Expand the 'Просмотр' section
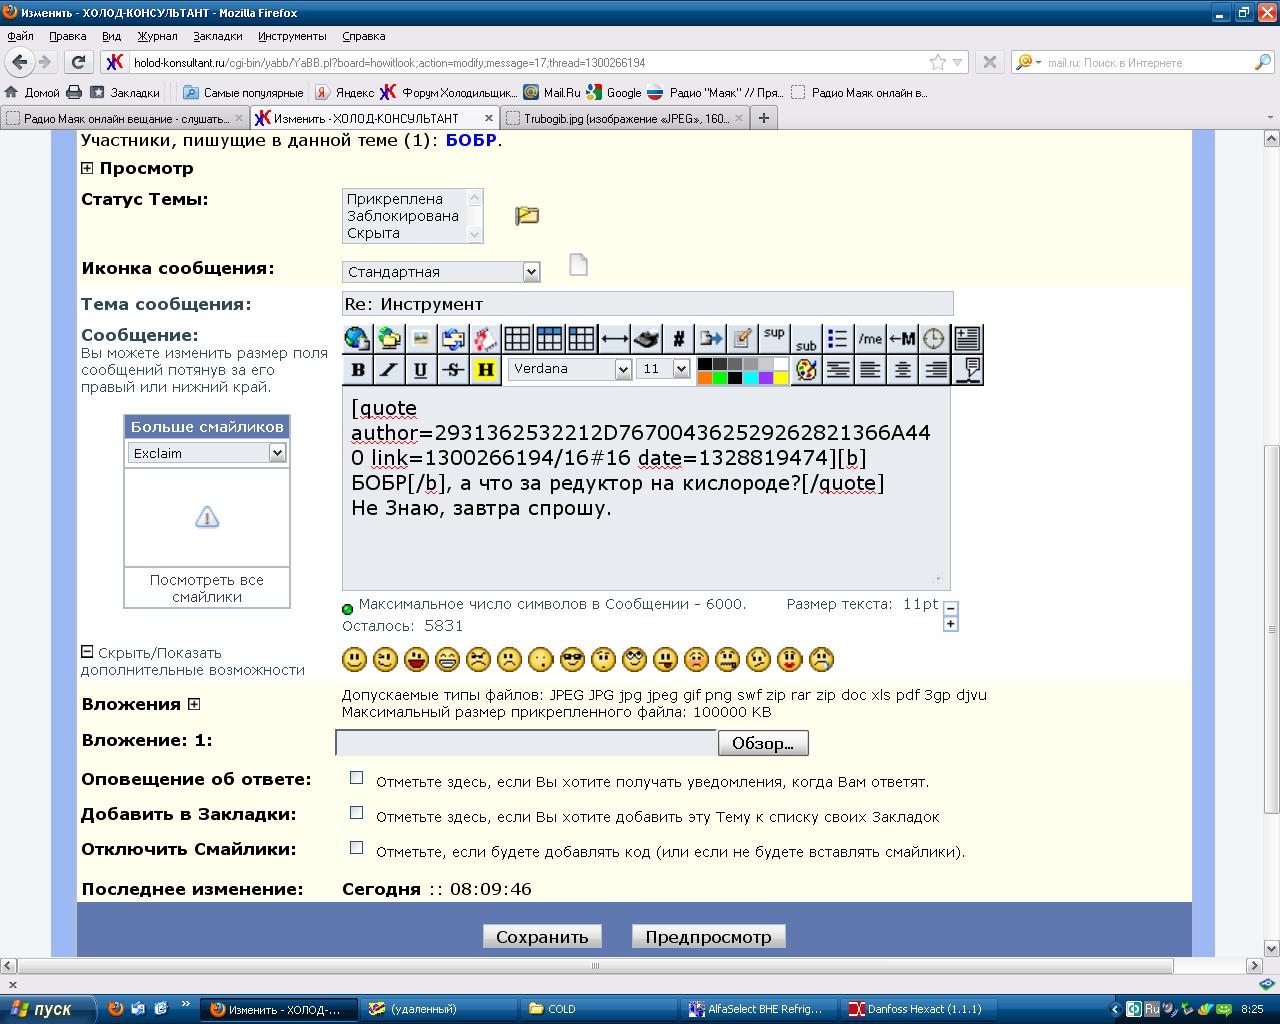The height and width of the screenshot is (1024, 1280). point(87,169)
